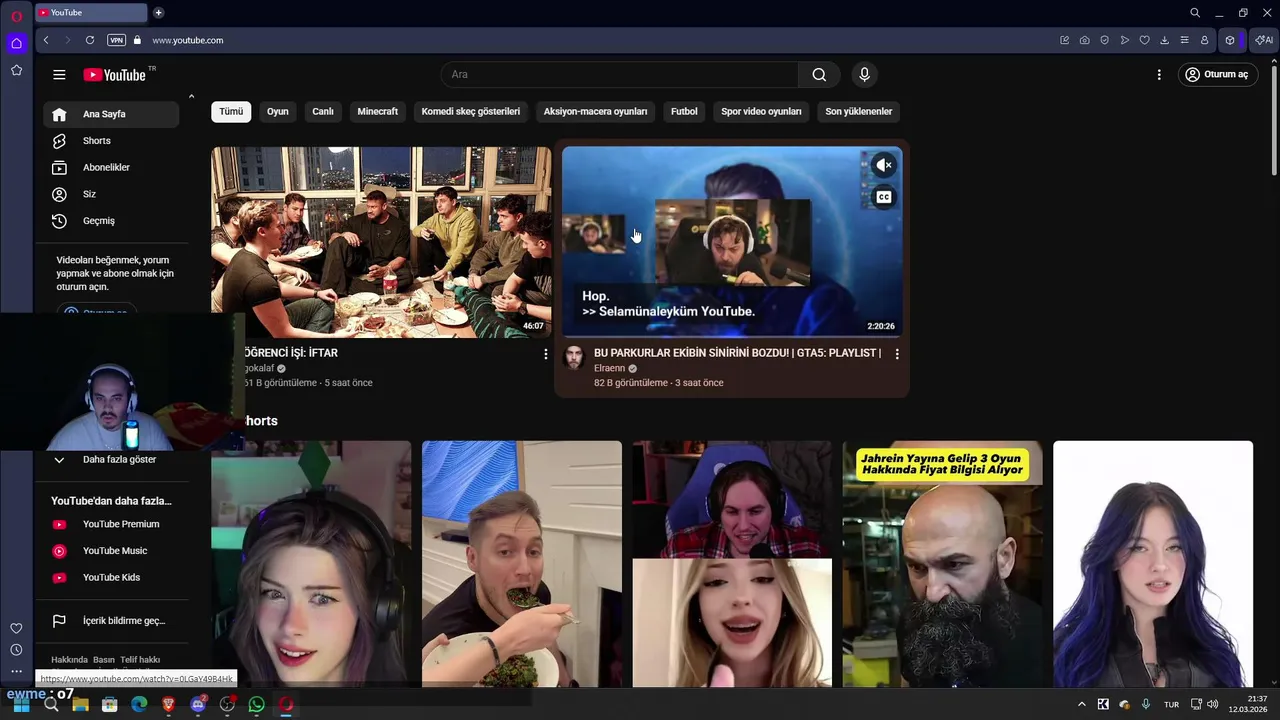Open YouTube Music link
The height and width of the screenshot is (720, 1280).
[x=111, y=551]
